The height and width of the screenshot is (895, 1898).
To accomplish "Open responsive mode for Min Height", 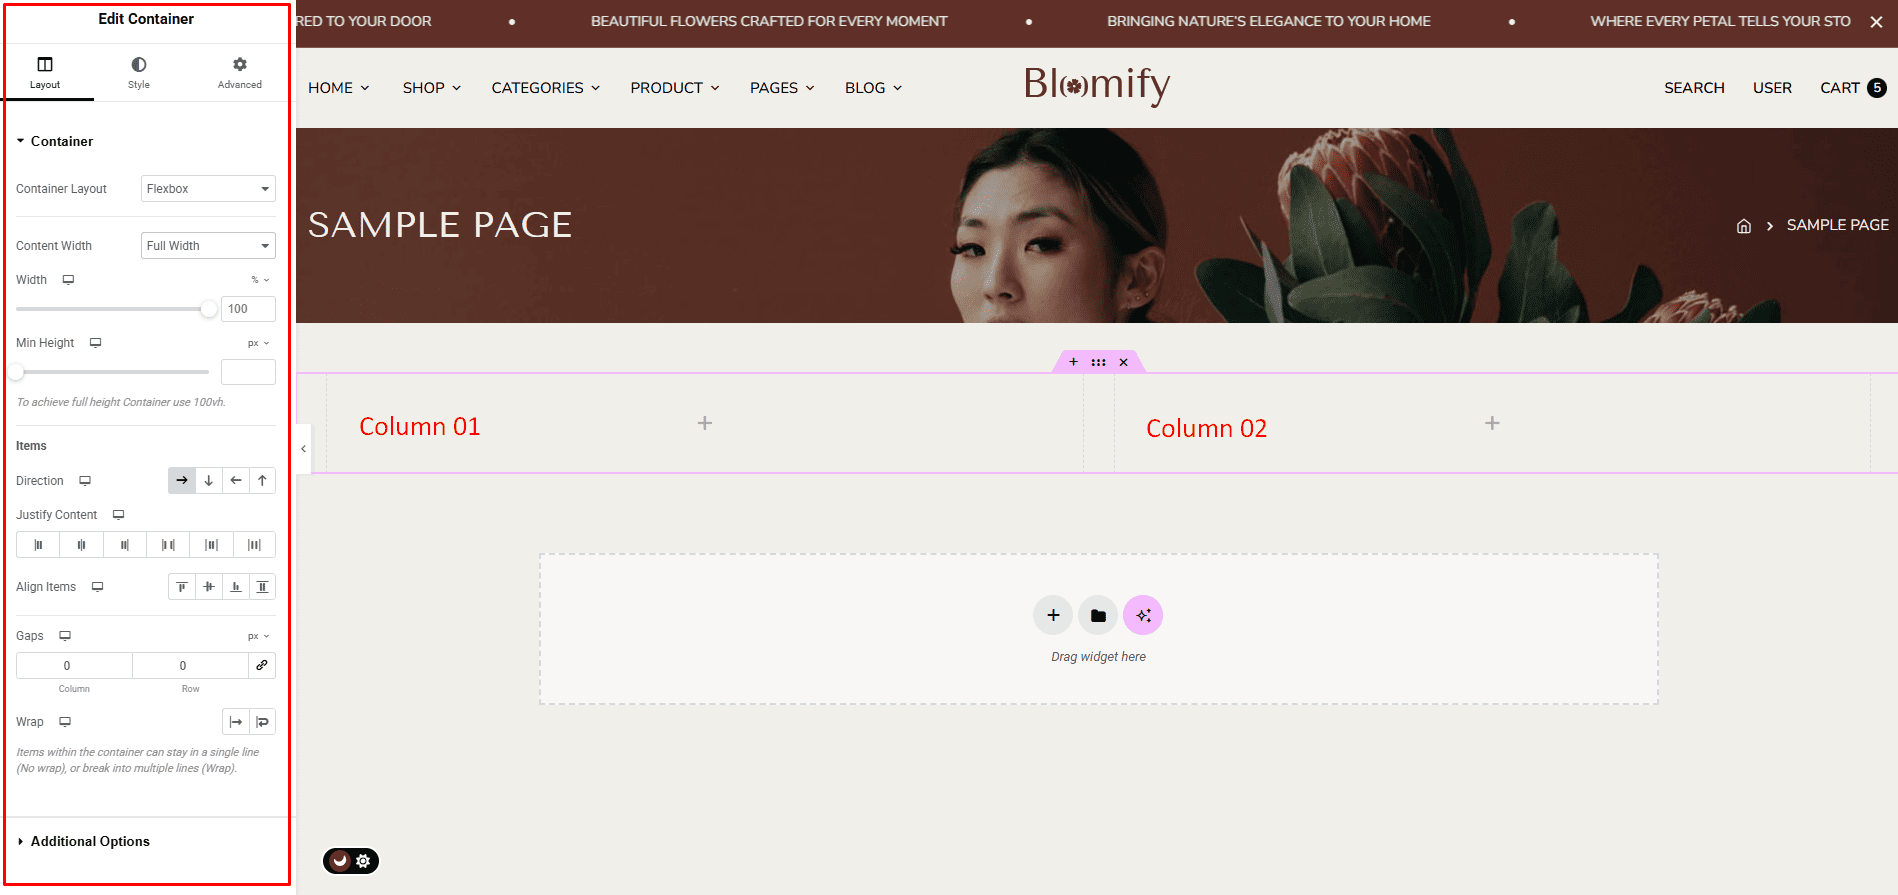I will point(95,343).
